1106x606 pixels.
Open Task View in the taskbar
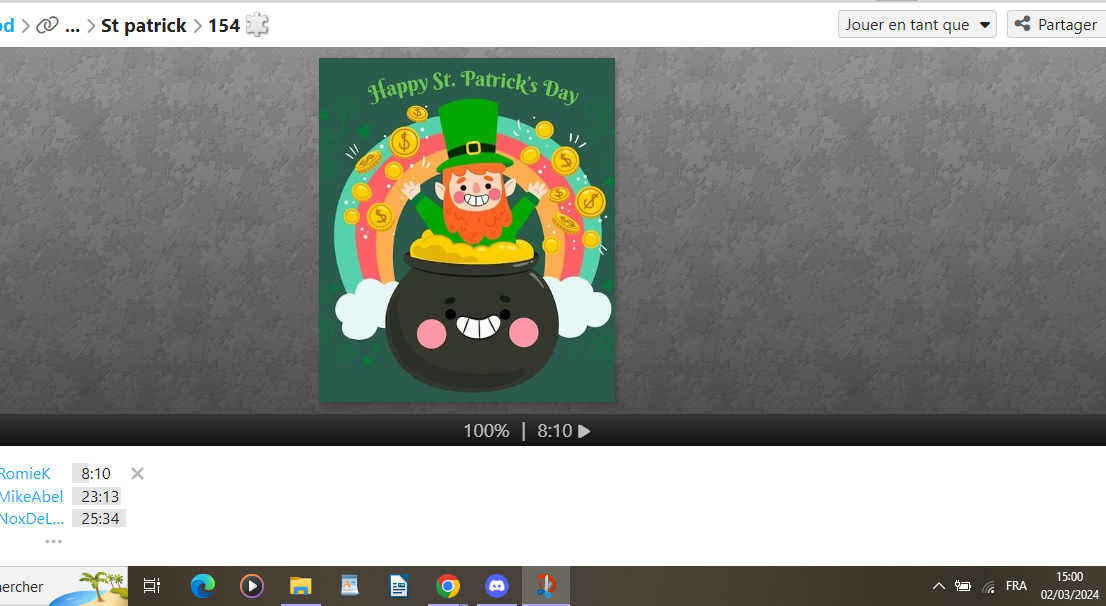152,586
